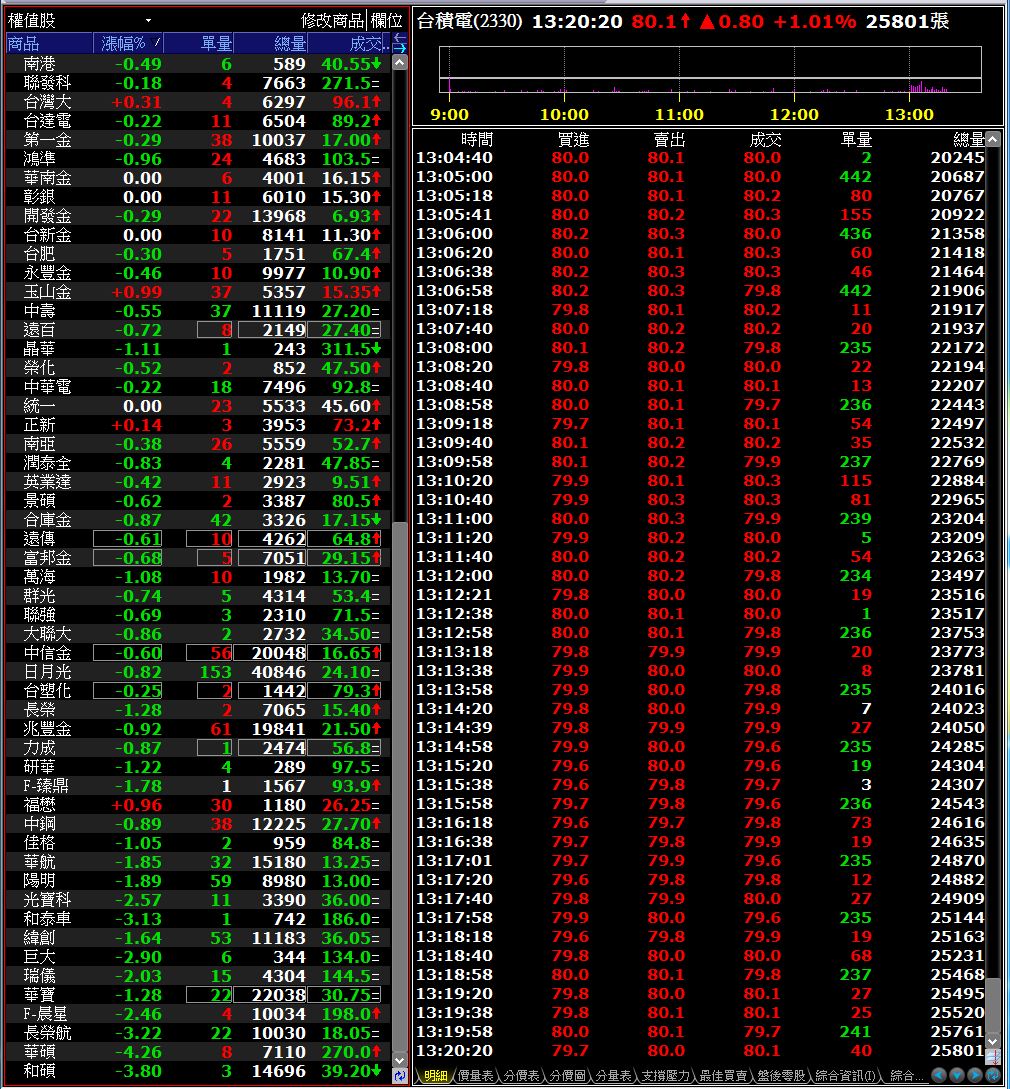Open the 最佳買賣 tab
The width and height of the screenshot is (1010, 1089).
[723, 1076]
